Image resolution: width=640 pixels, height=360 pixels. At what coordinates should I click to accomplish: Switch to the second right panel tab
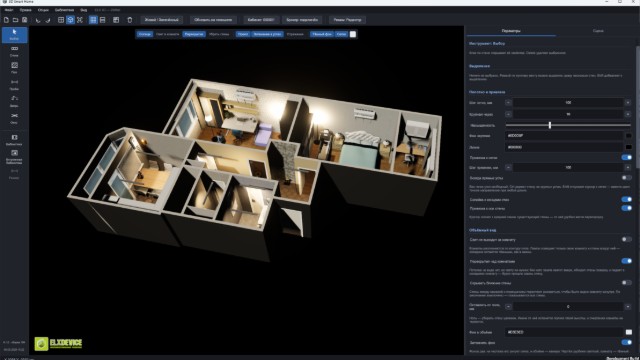pos(598,31)
